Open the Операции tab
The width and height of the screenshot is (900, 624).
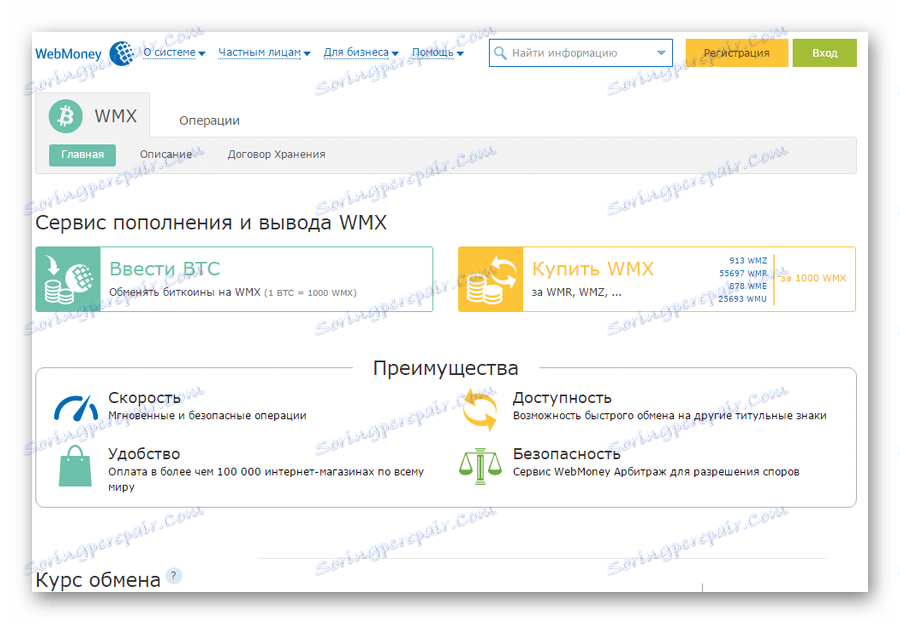click(x=209, y=121)
